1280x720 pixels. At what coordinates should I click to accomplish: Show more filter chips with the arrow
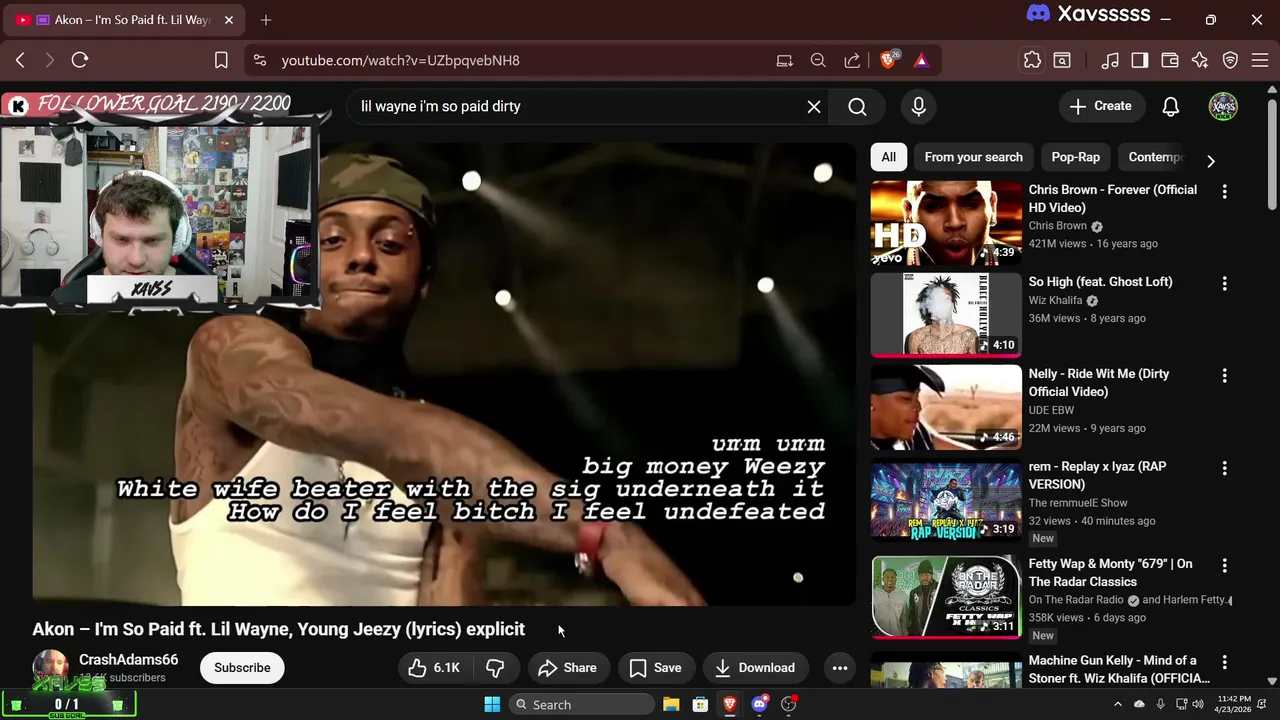coord(1211,160)
